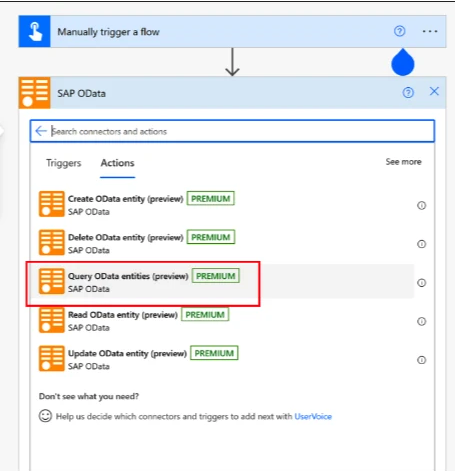This screenshot has height=471, width=455.
Task: Click the Query OData entities icon
Action: (51, 281)
